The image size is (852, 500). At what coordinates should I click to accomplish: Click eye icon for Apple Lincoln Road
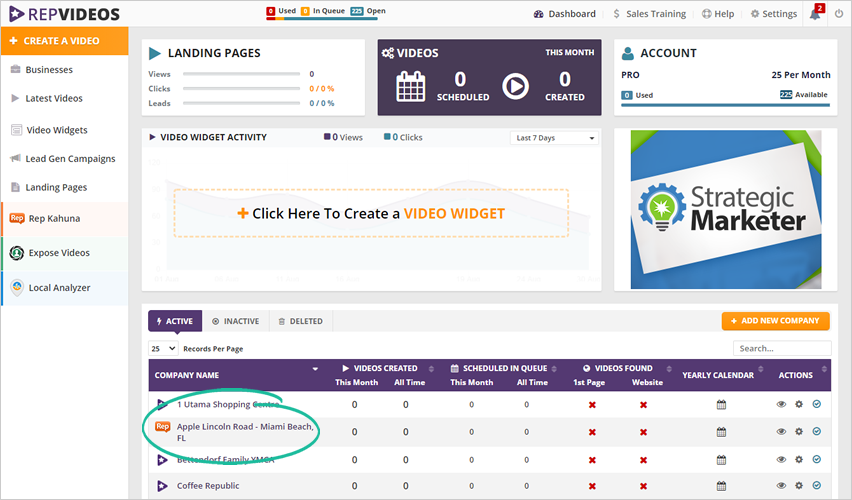click(781, 432)
